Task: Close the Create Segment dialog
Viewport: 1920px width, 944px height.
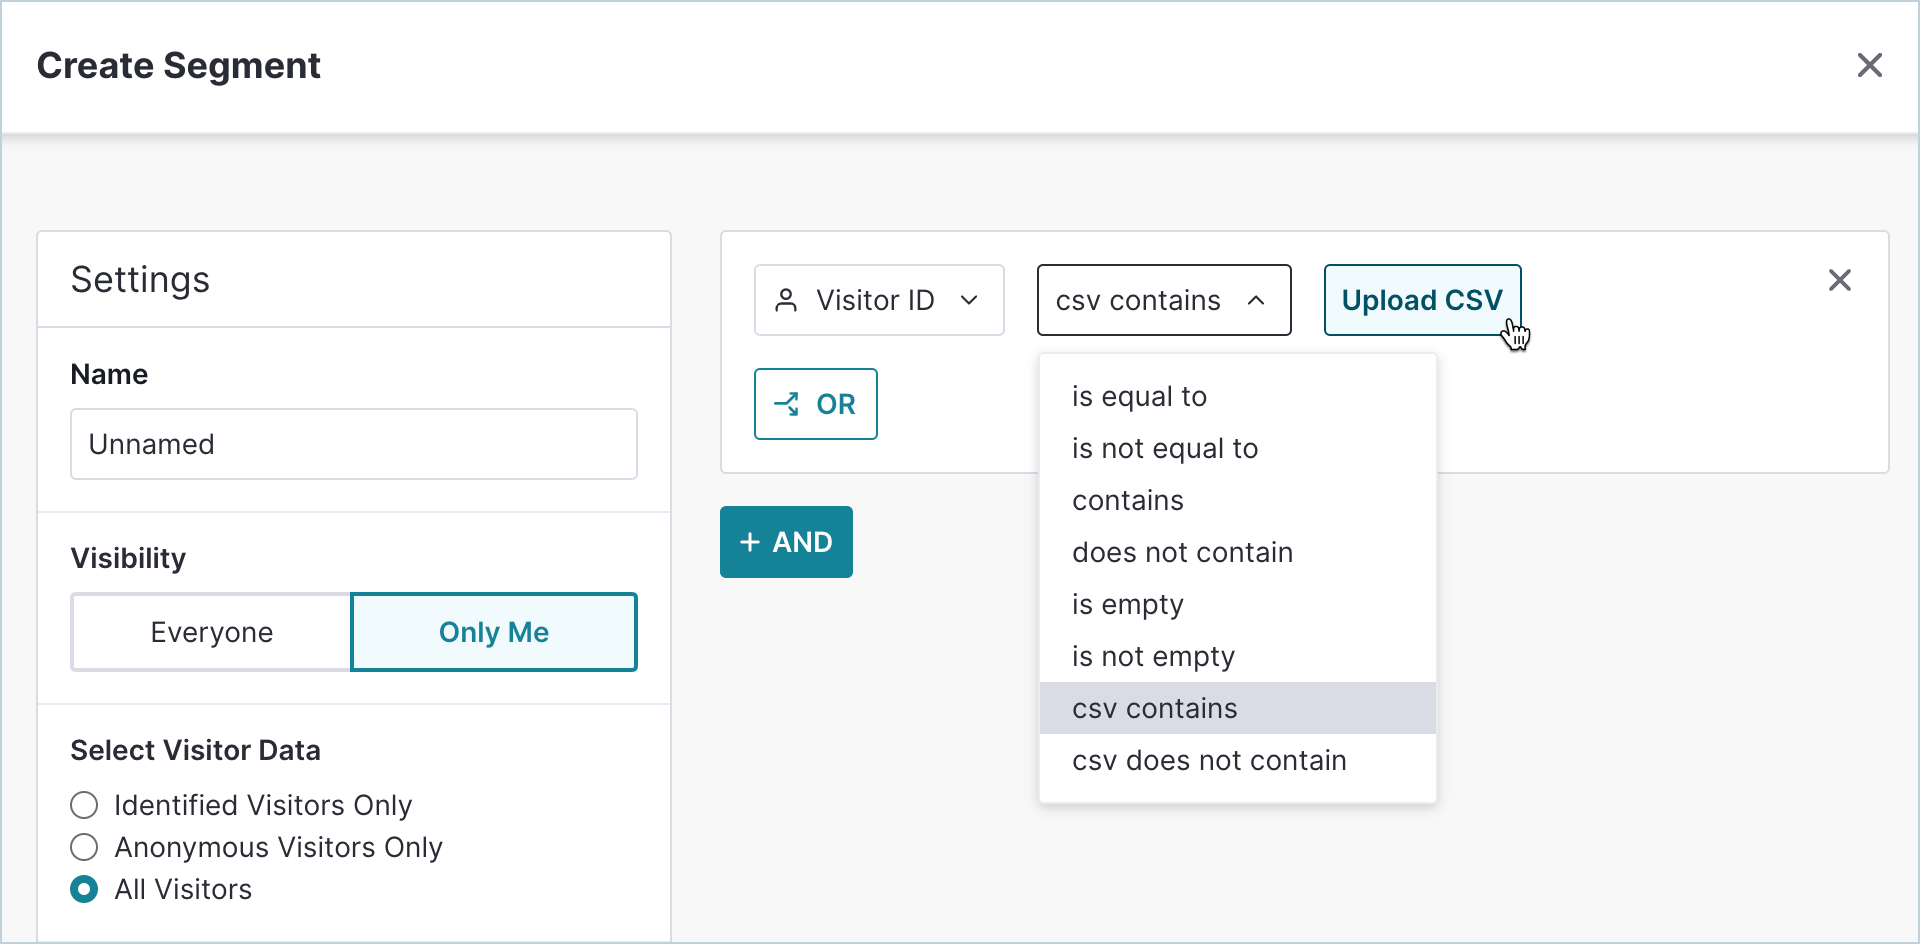Action: [x=1869, y=65]
